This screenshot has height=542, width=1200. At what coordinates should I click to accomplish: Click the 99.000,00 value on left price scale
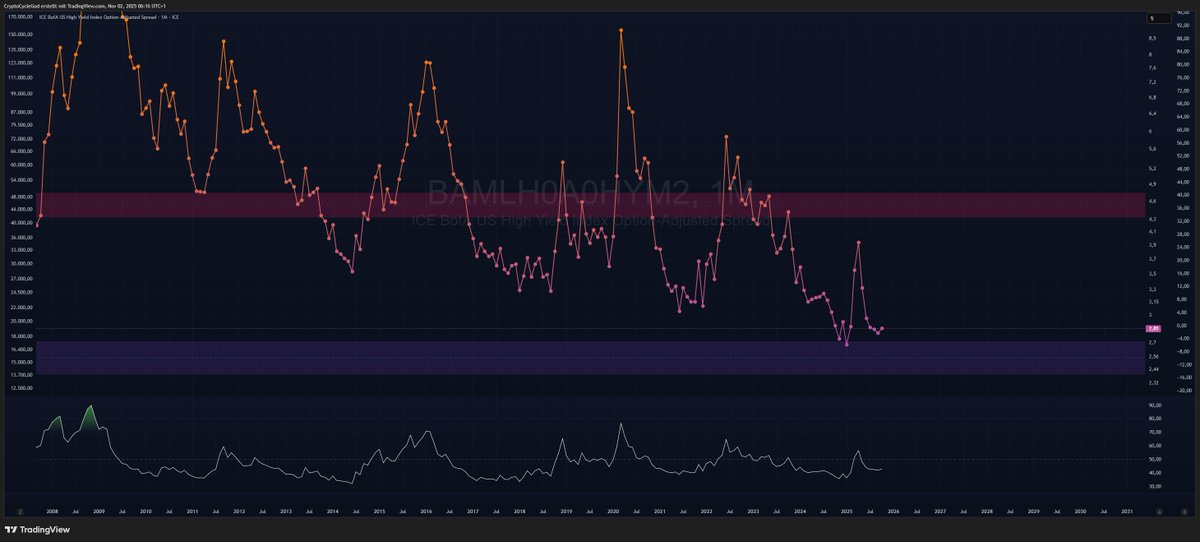point(21,93)
